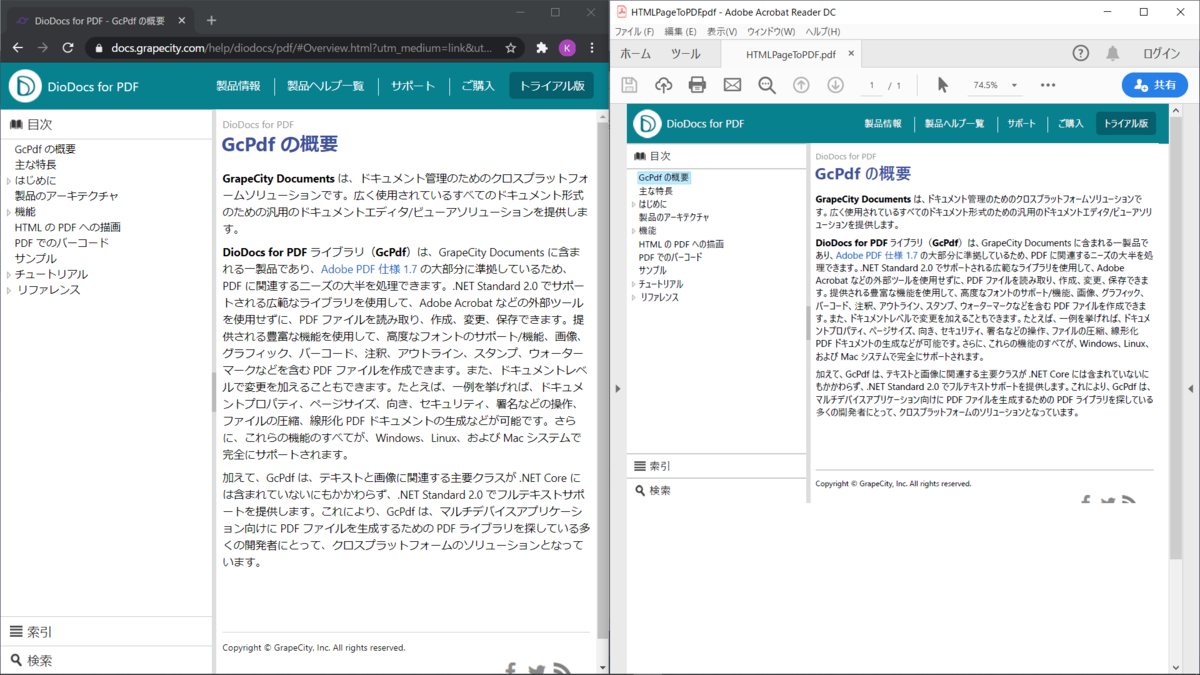Click the 共有 share button in Acrobat
The height and width of the screenshot is (675, 1200).
[x=1154, y=85]
